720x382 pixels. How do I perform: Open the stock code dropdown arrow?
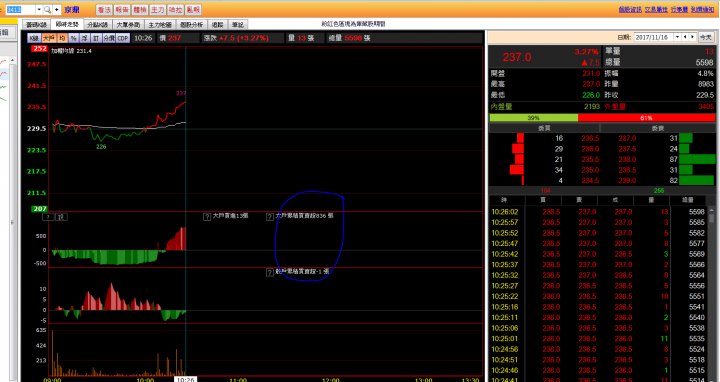39,10
